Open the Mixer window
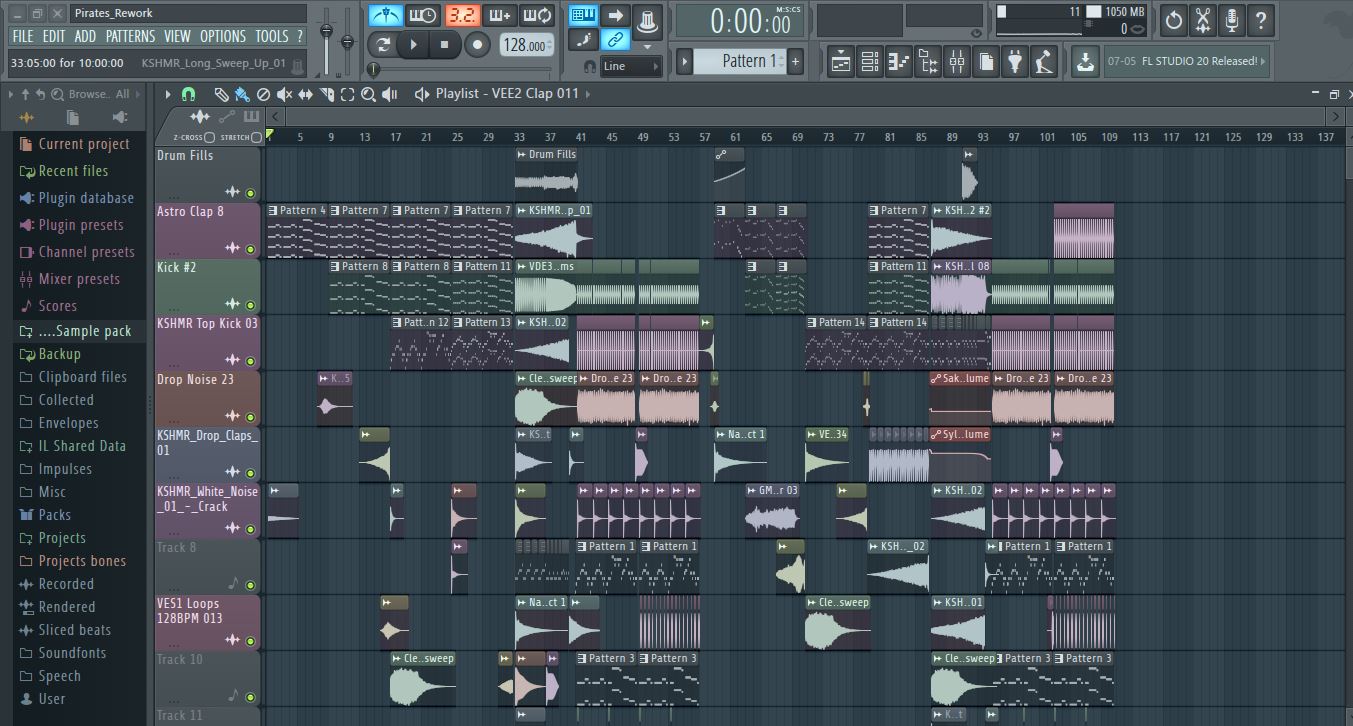The width and height of the screenshot is (1353, 726). (x=957, y=62)
